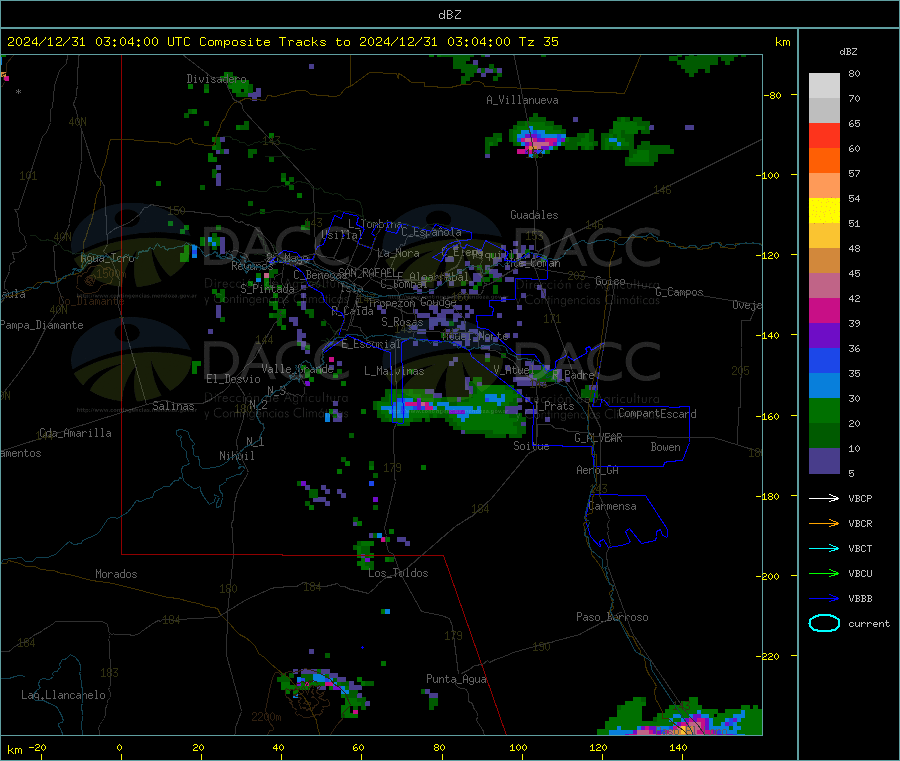Click the cyan VBCT arrow legend icon
900x761 pixels.
point(824,549)
